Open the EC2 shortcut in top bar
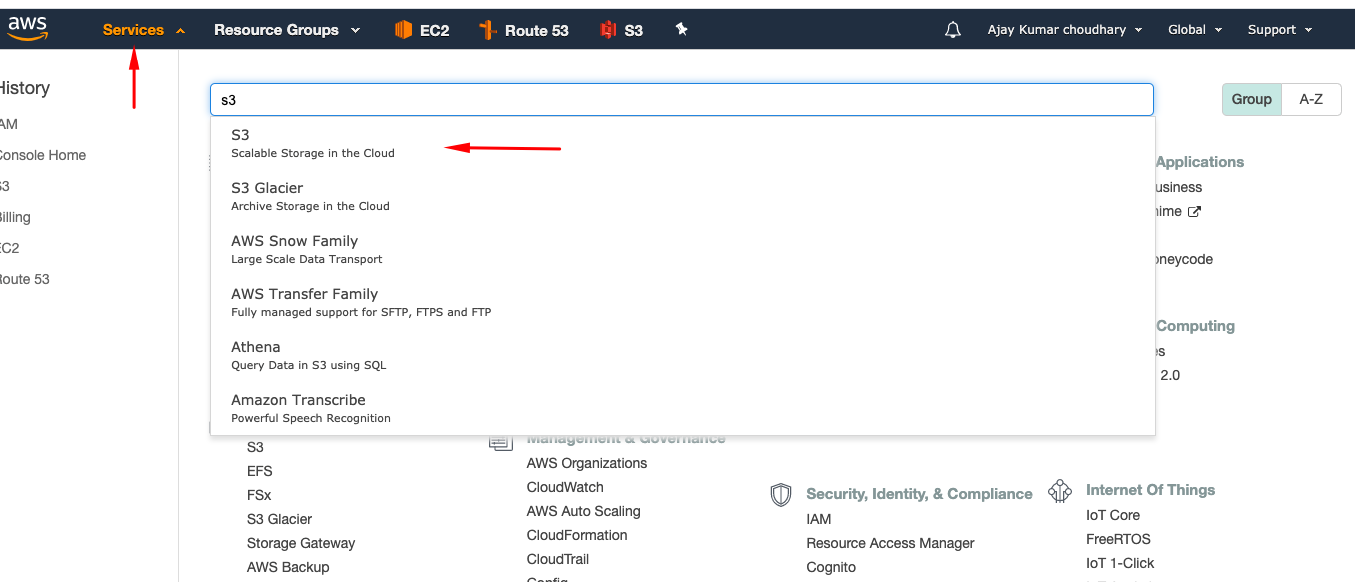This screenshot has height=582, width=1355. (x=422, y=30)
